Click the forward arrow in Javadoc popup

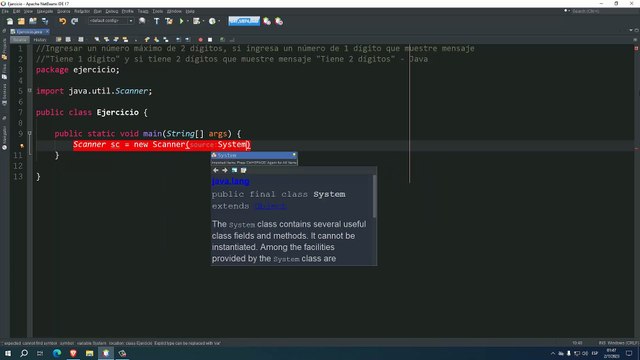click(x=225, y=170)
